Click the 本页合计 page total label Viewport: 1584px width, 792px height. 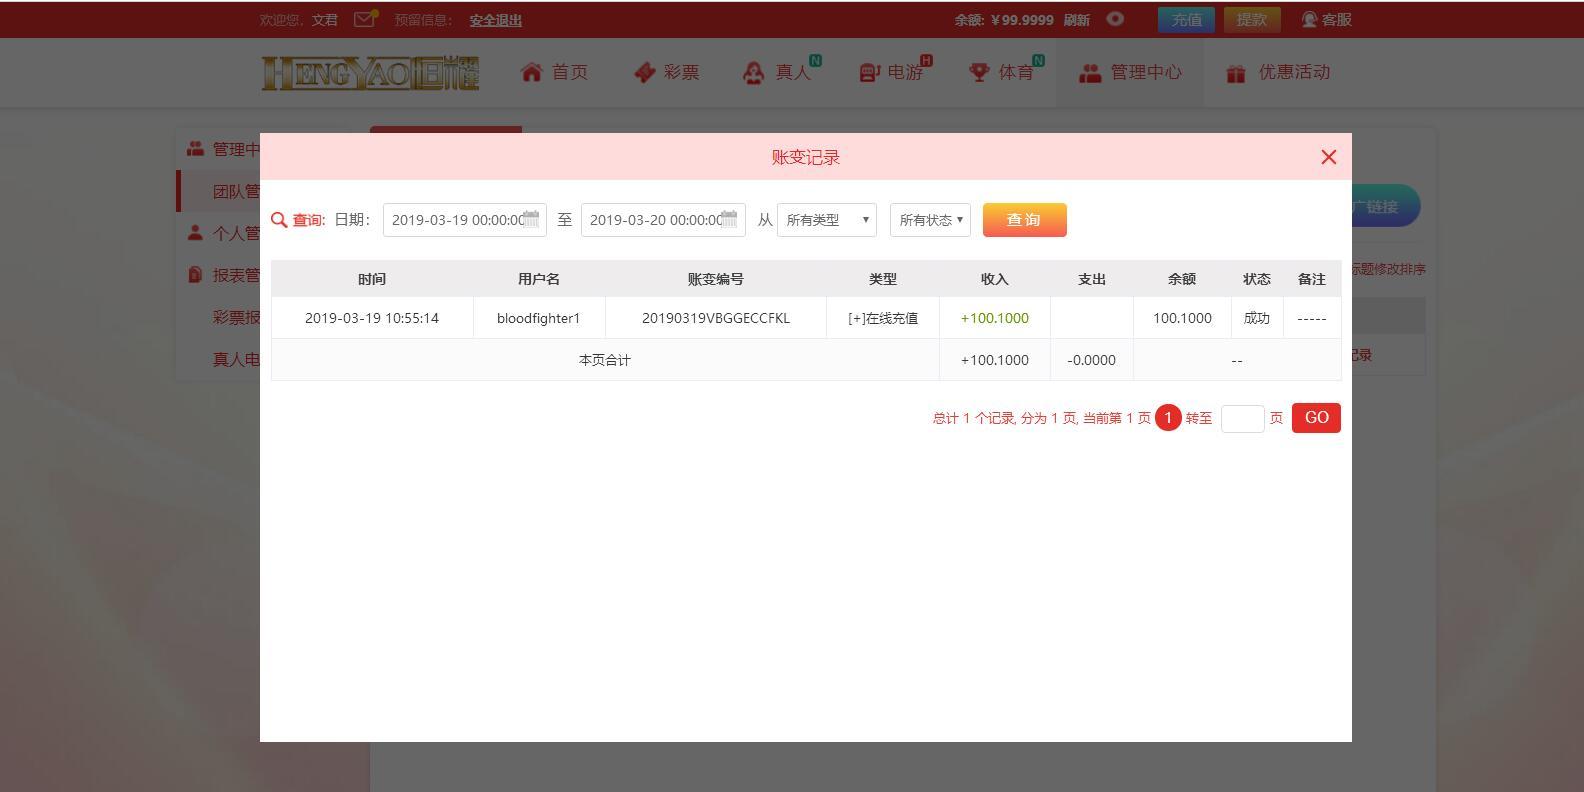click(x=605, y=360)
